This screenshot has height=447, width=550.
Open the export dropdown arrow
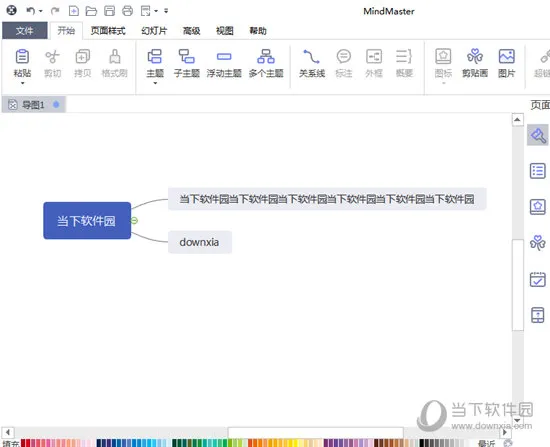156,11
